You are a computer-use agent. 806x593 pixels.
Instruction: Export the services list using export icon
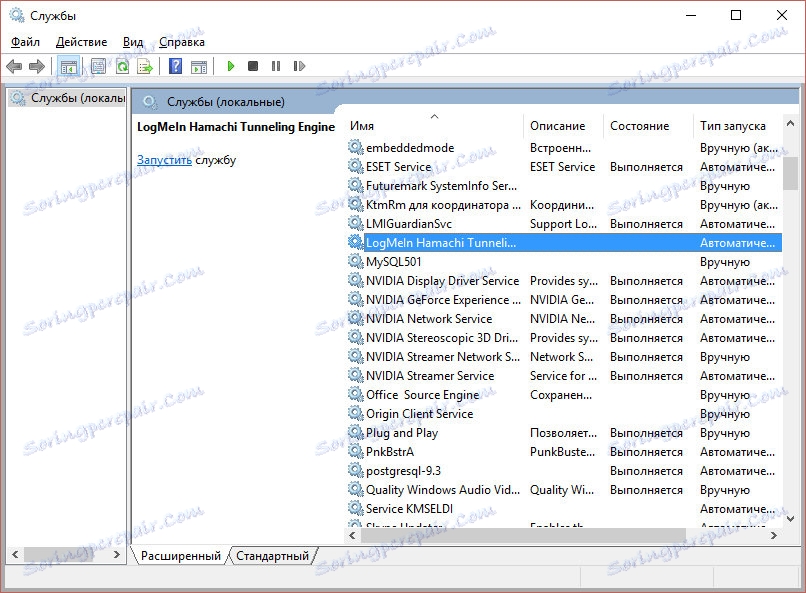(146, 66)
